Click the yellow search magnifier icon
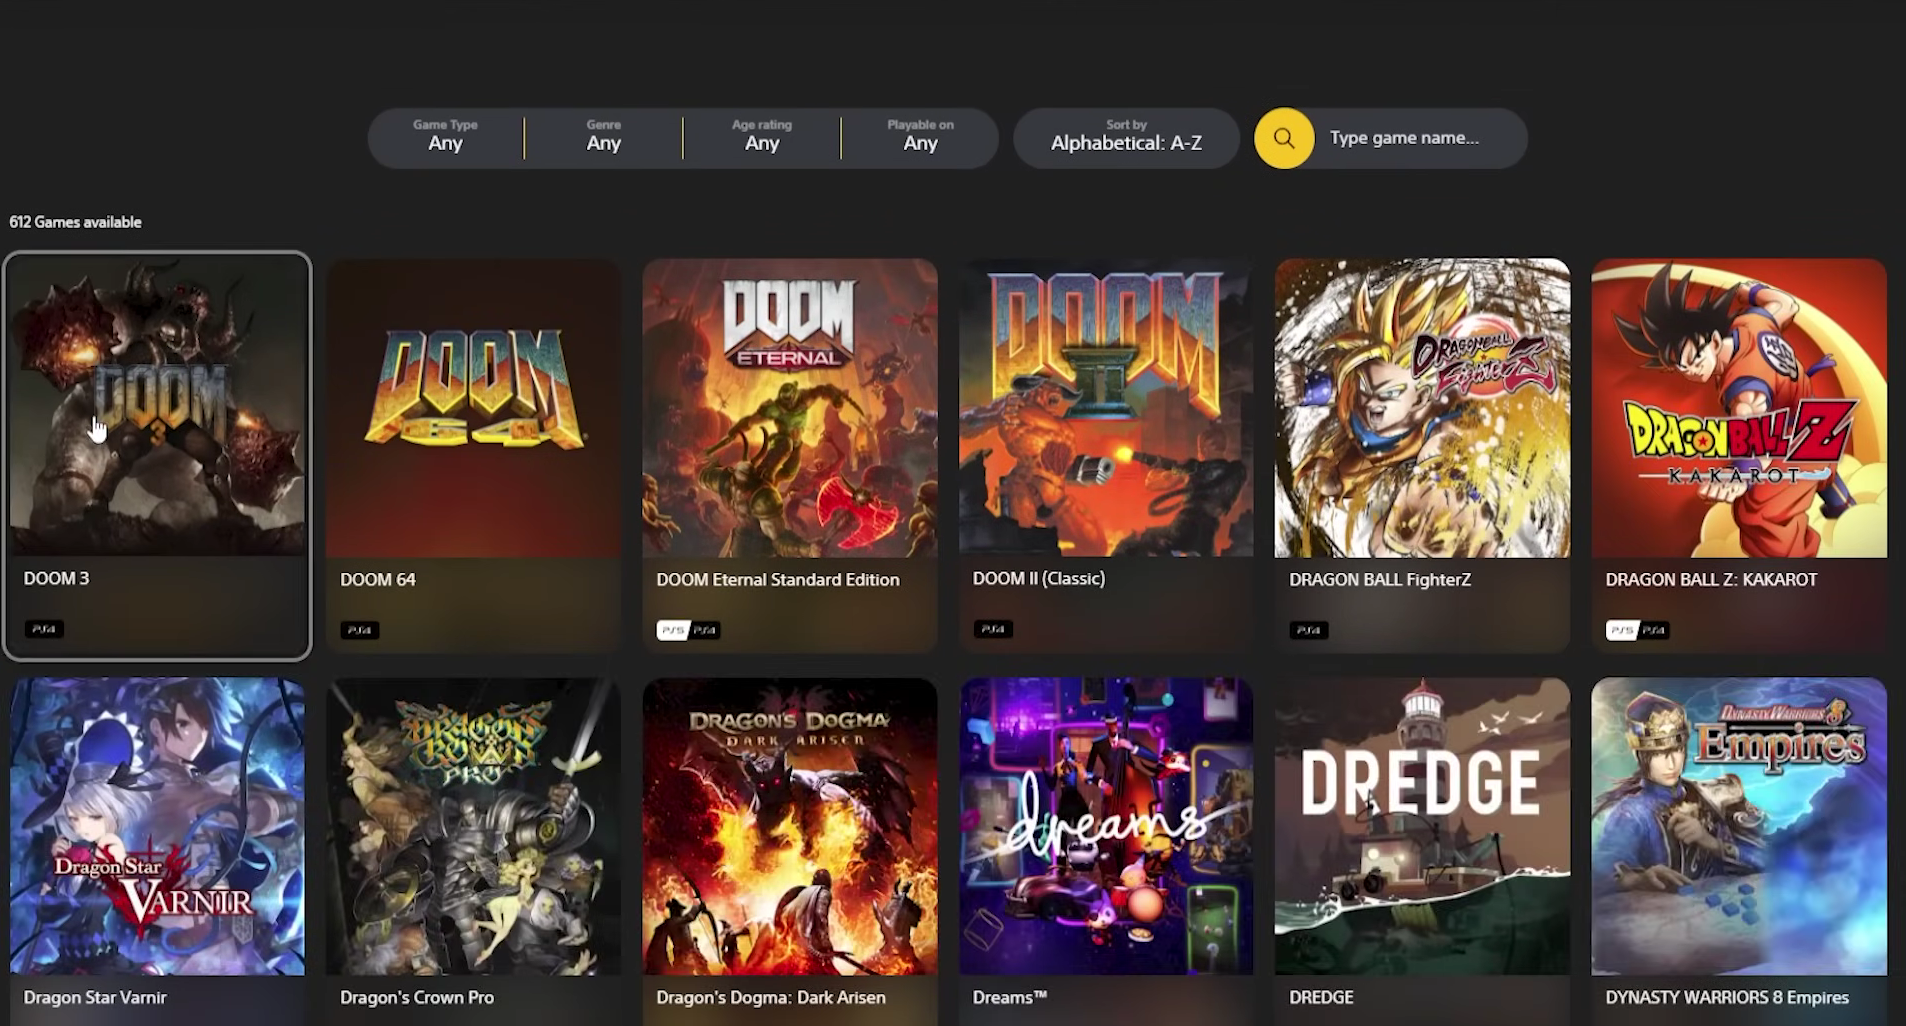Screen dimensions: 1906x1026 pyautogui.click(x=1284, y=138)
